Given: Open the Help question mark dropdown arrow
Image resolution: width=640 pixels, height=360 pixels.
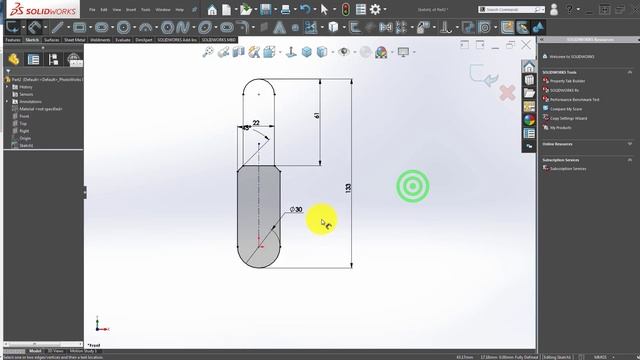Looking at the screenshot, I should click(579, 9).
